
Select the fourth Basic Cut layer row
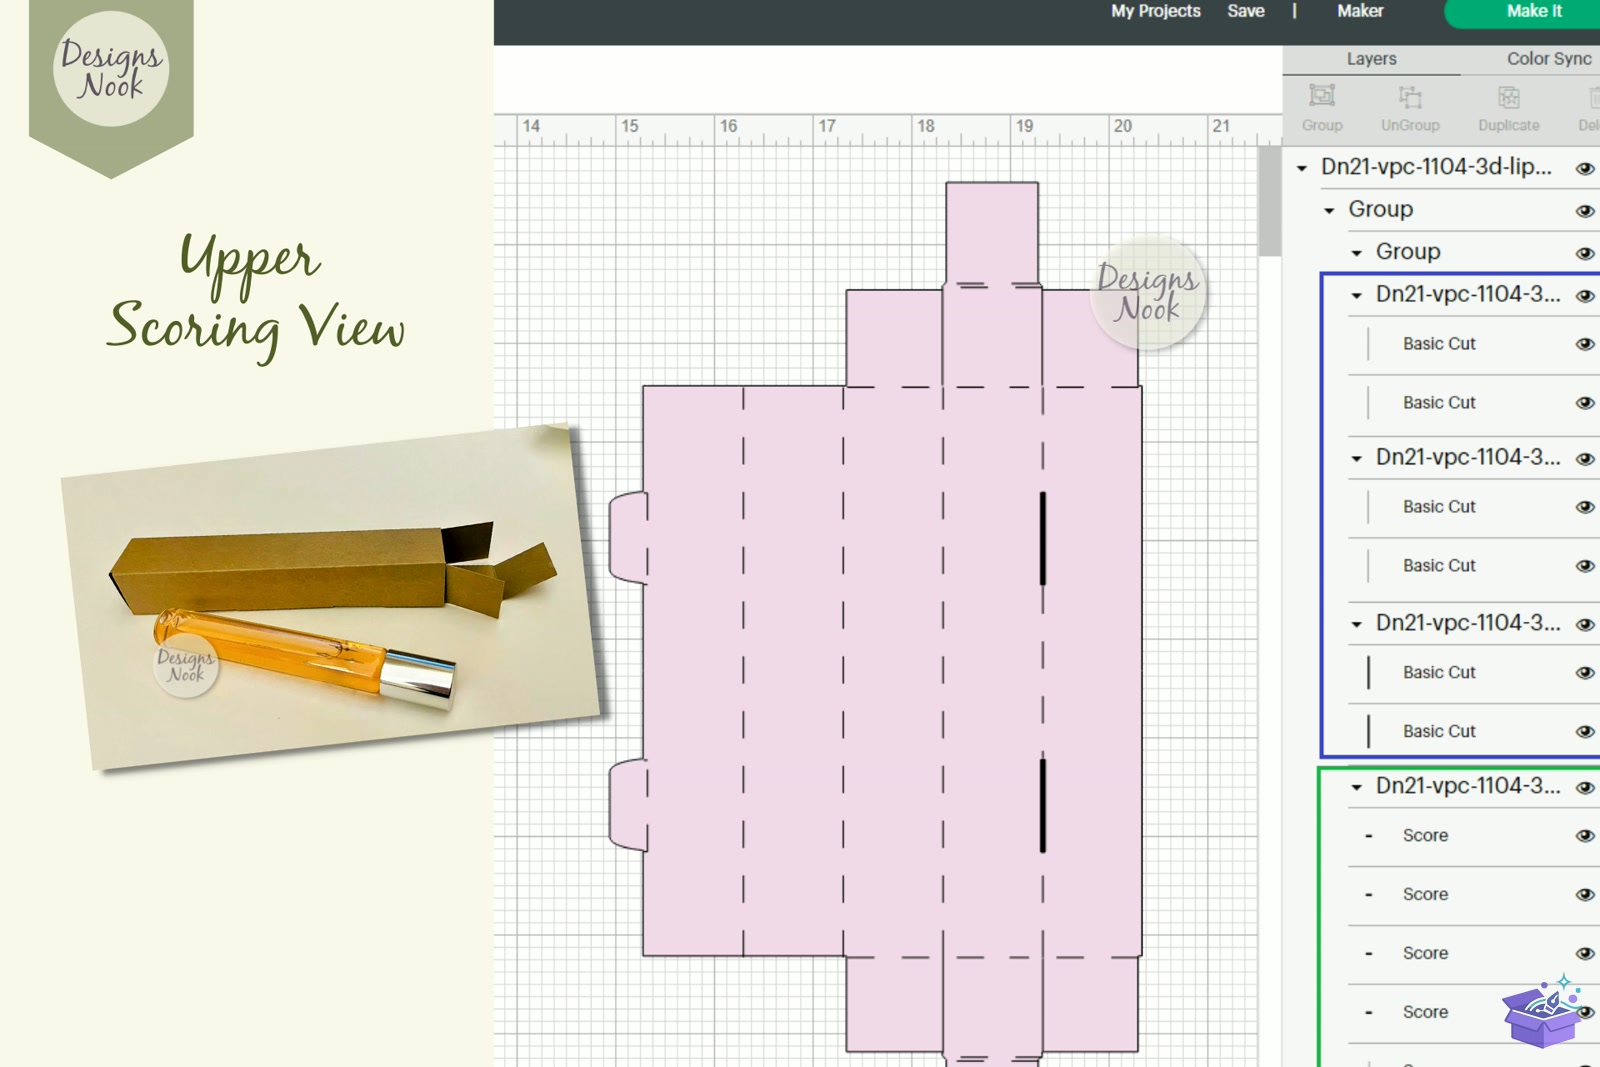click(1474, 566)
